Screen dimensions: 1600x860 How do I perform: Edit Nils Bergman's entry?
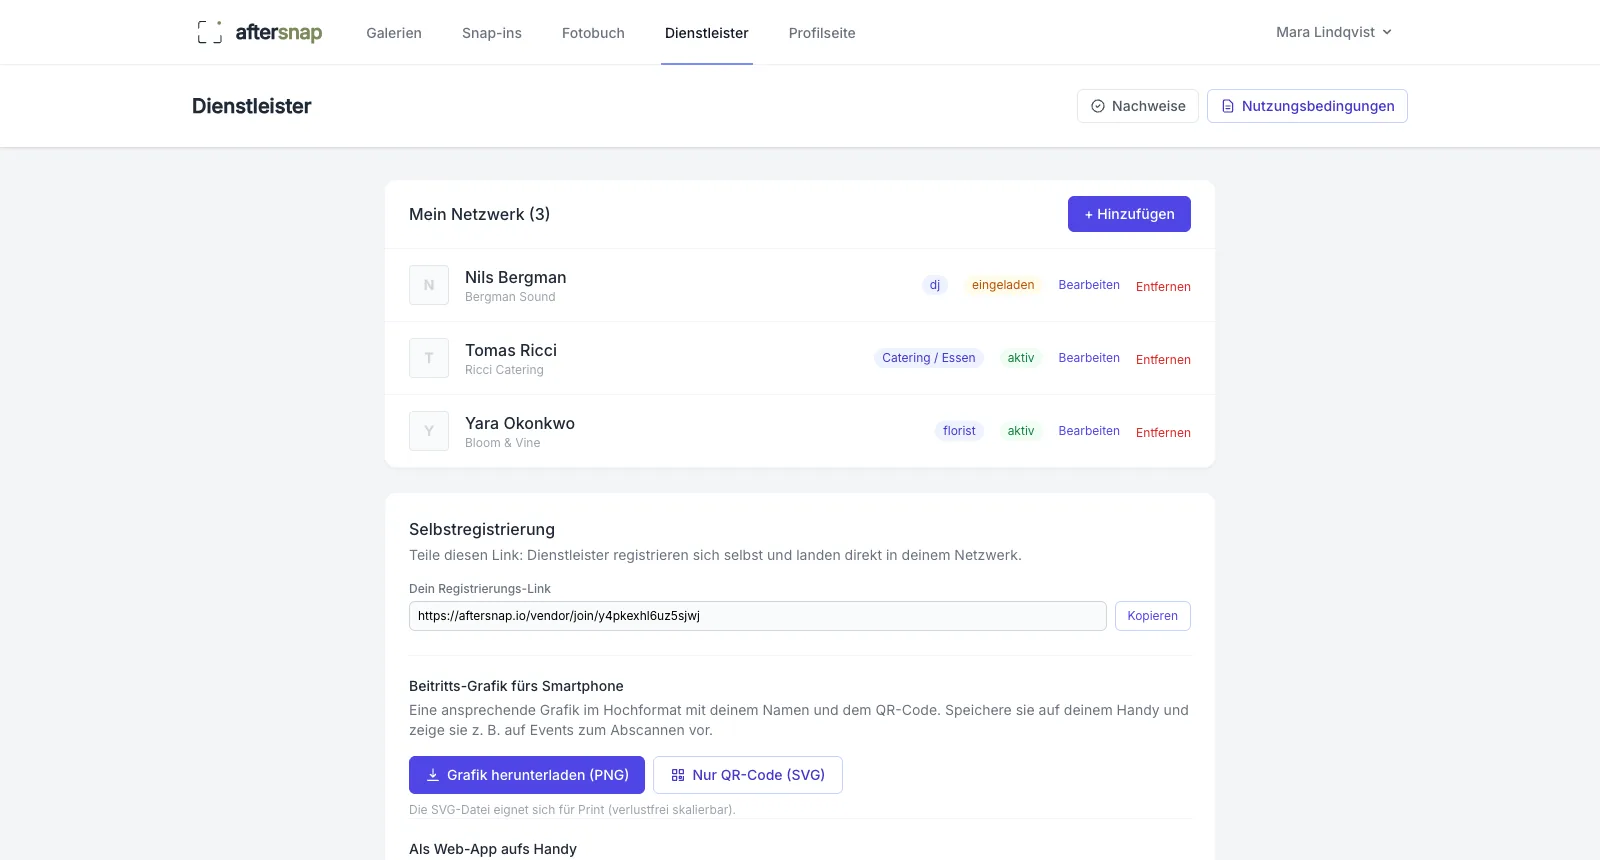tap(1089, 285)
